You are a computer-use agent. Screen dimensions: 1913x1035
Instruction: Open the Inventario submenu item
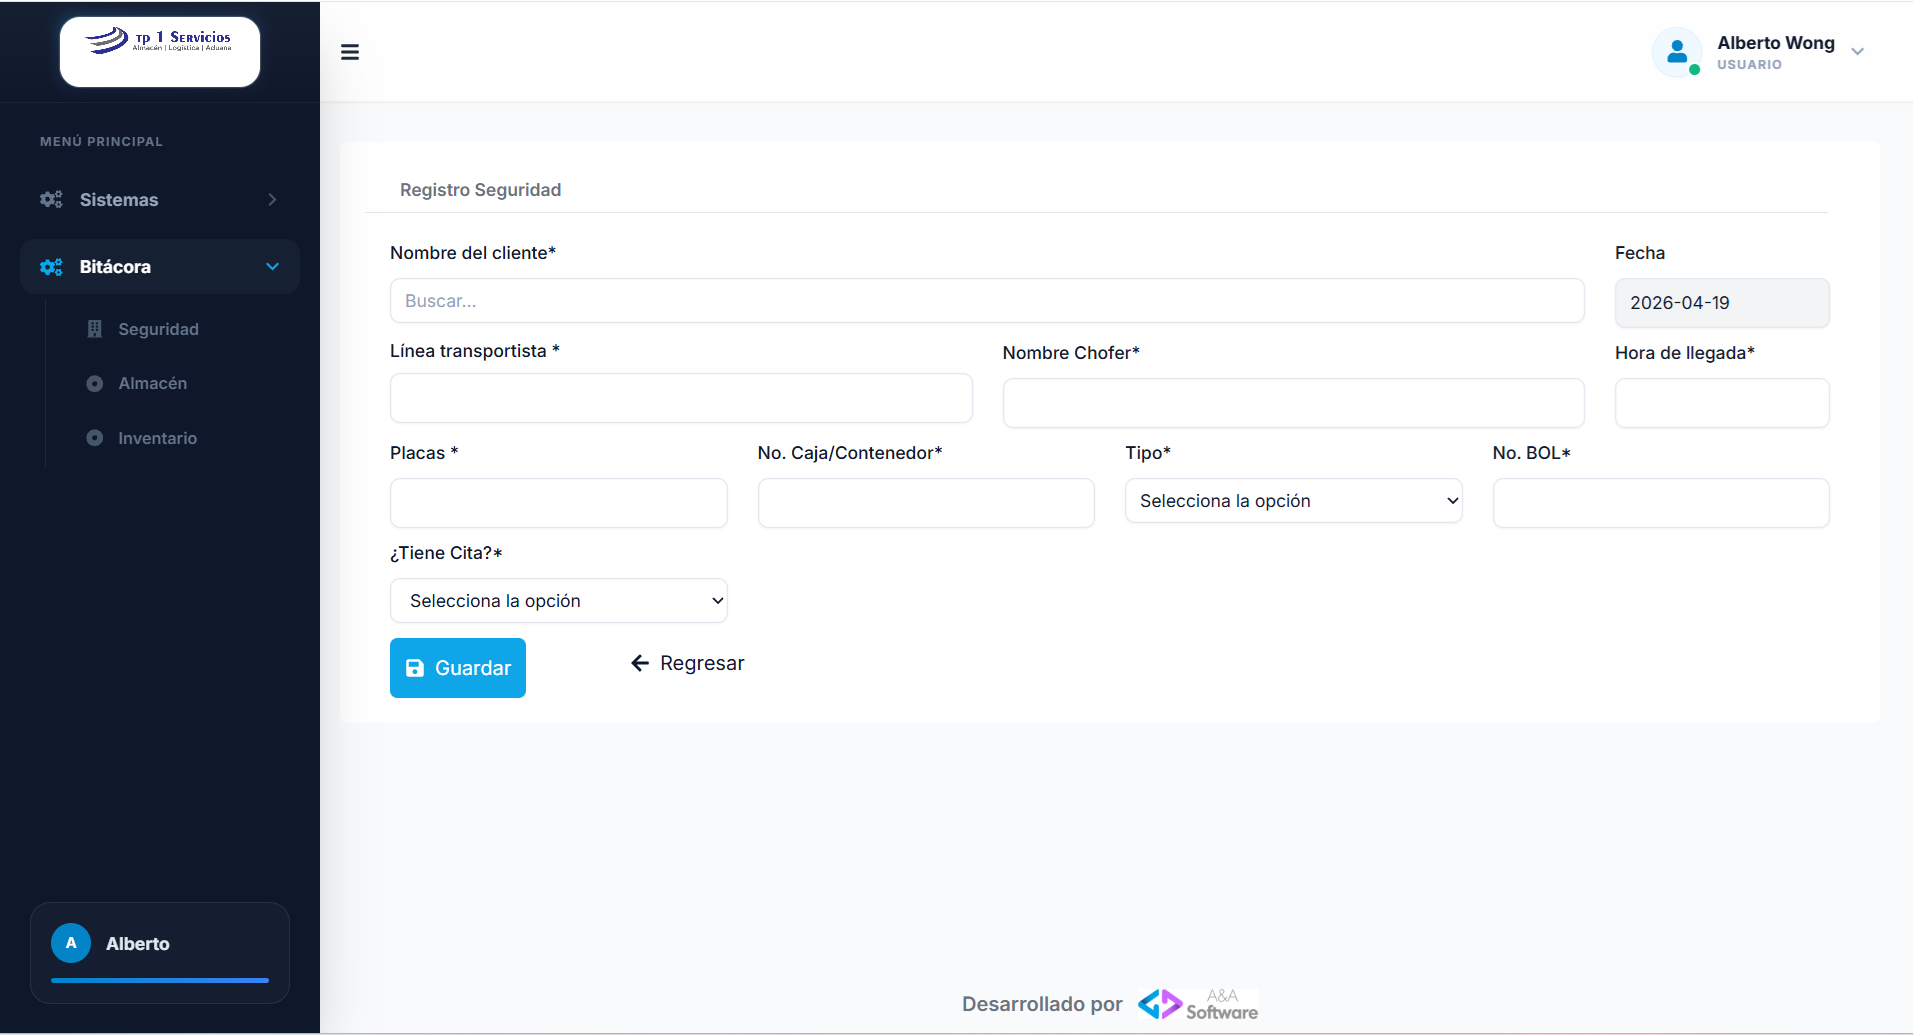(157, 438)
